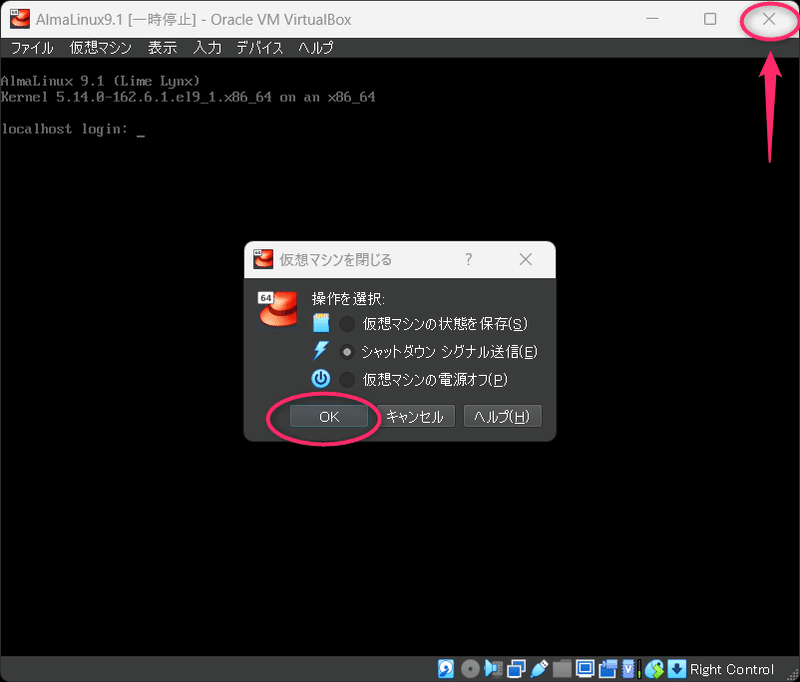
Task: Click the AlmaLinux 9.1 (Lime Lynx) text line
Action: tap(100, 81)
